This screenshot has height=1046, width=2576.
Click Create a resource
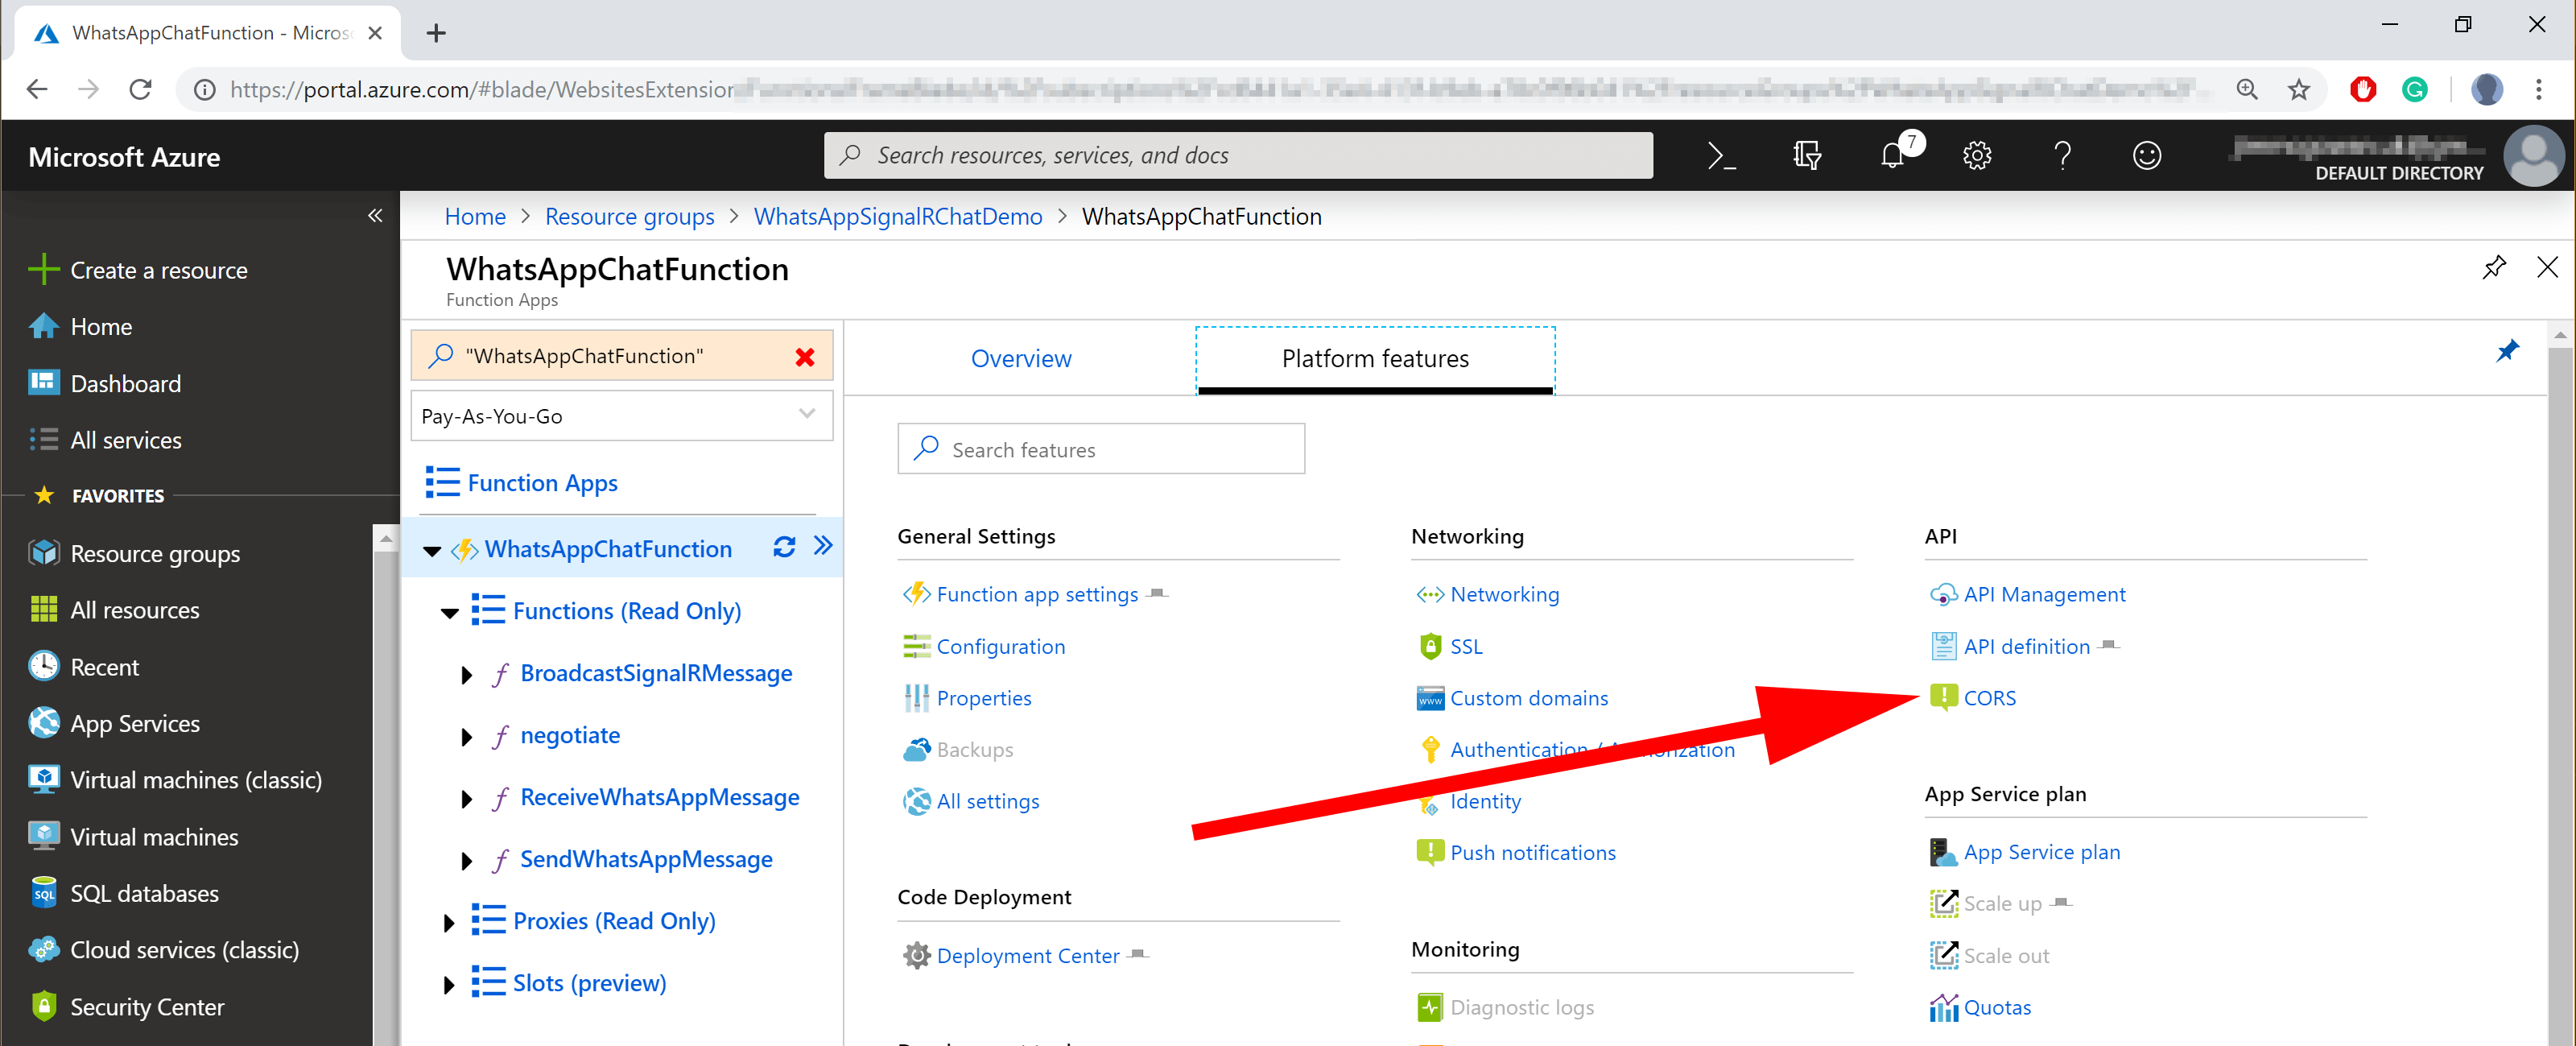138,270
